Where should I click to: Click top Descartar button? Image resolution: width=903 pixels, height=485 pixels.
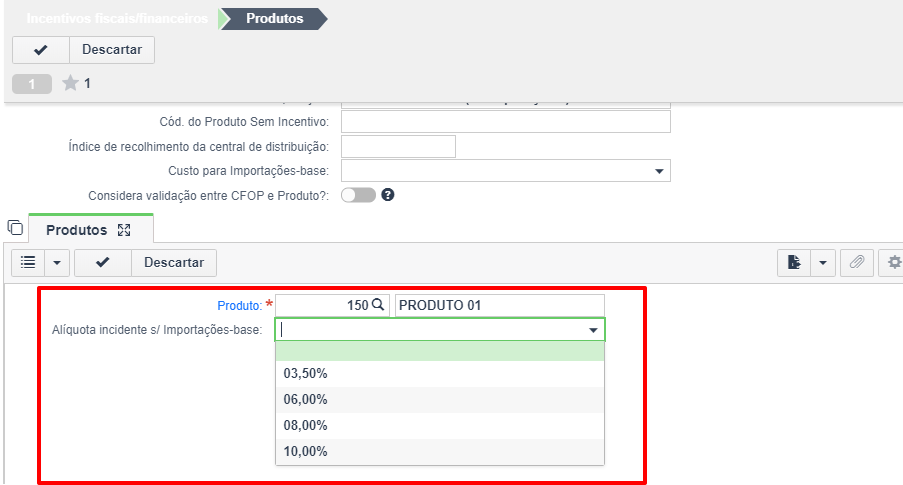pyautogui.click(x=112, y=50)
